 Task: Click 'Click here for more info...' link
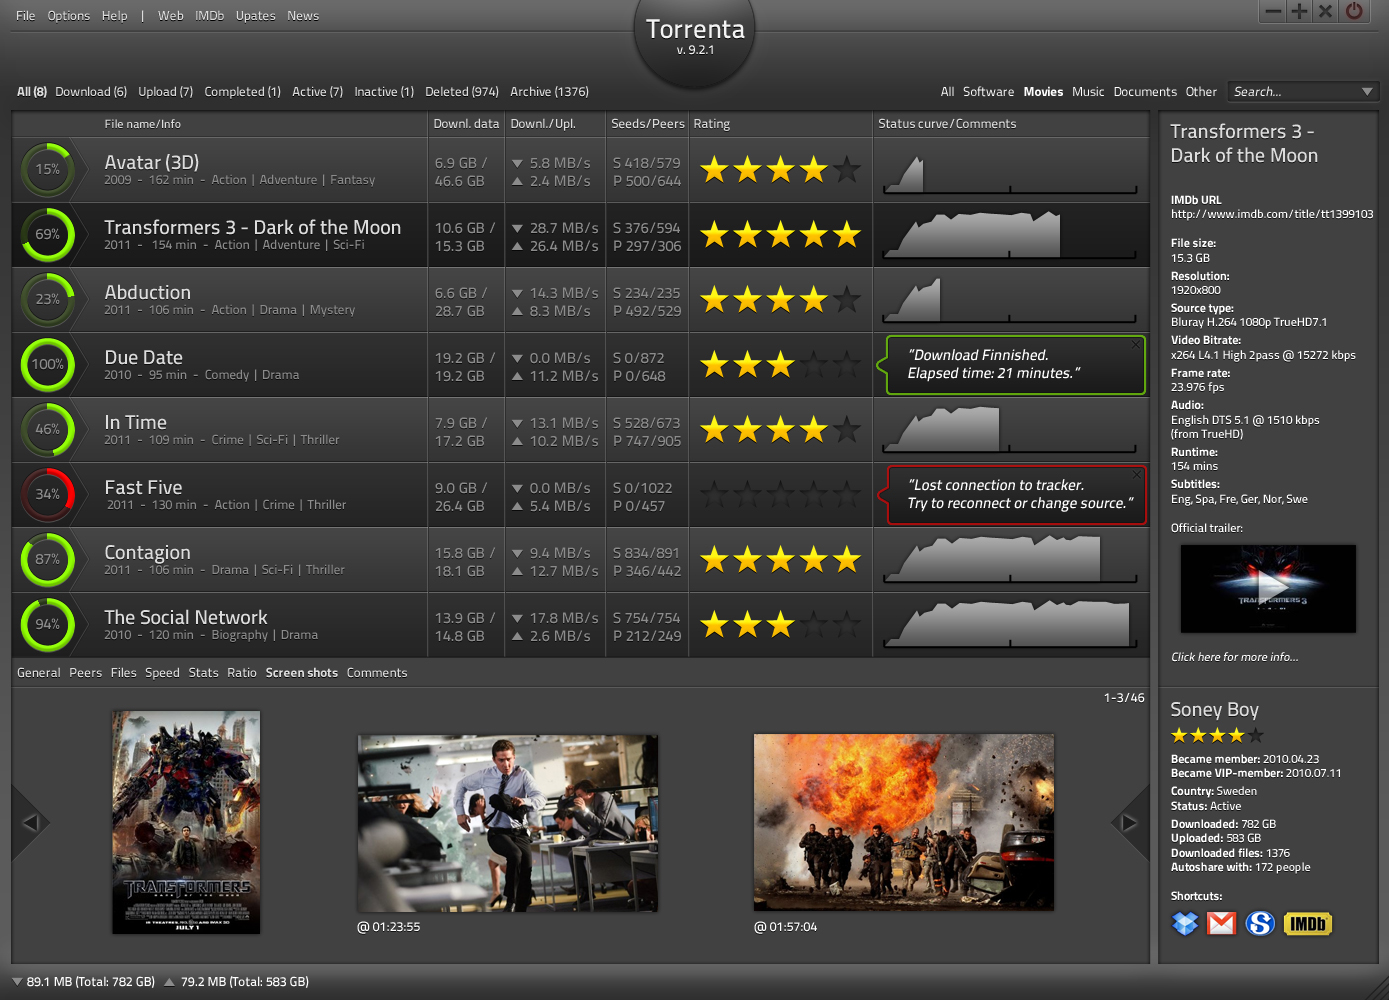[x=1235, y=657]
